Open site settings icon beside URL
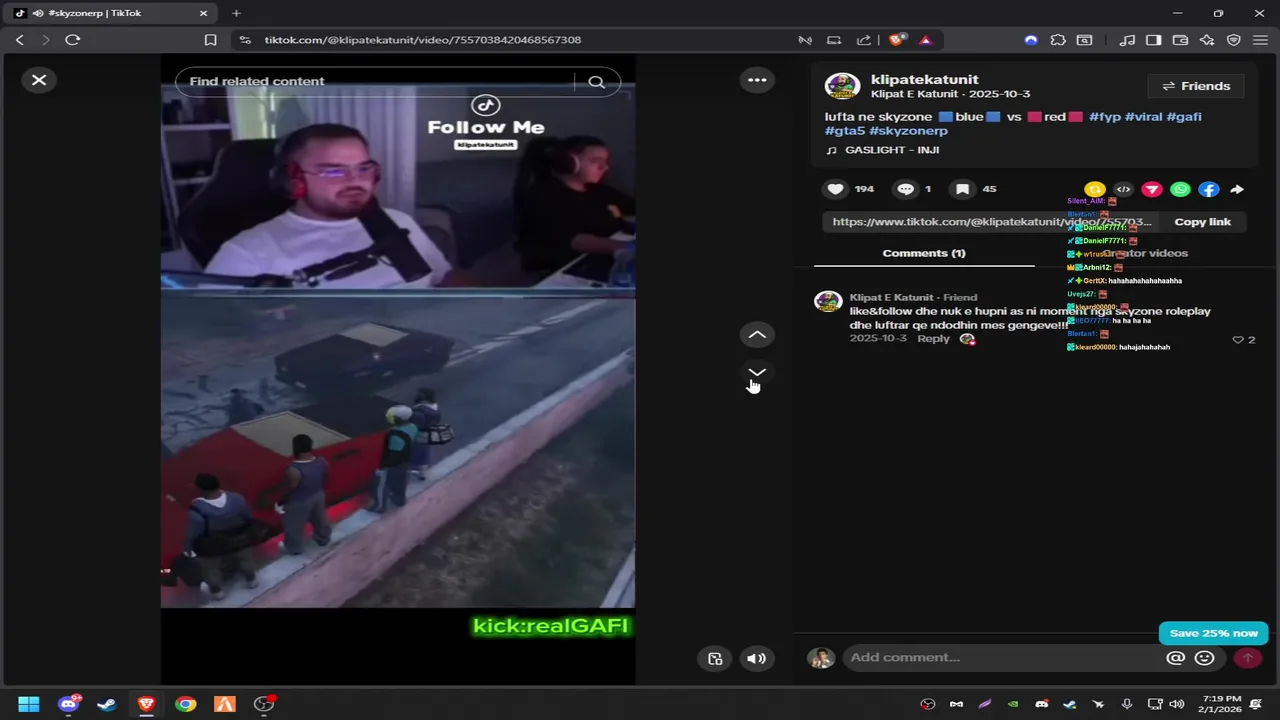1280x720 pixels. click(x=245, y=40)
